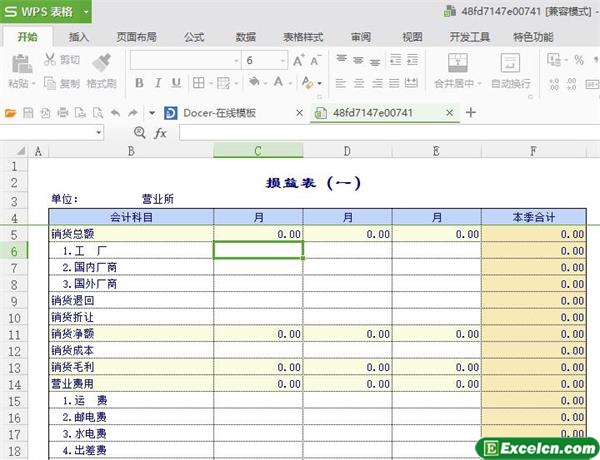Select the Format Painter brush
The image size is (600, 460).
tap(101, 63)
